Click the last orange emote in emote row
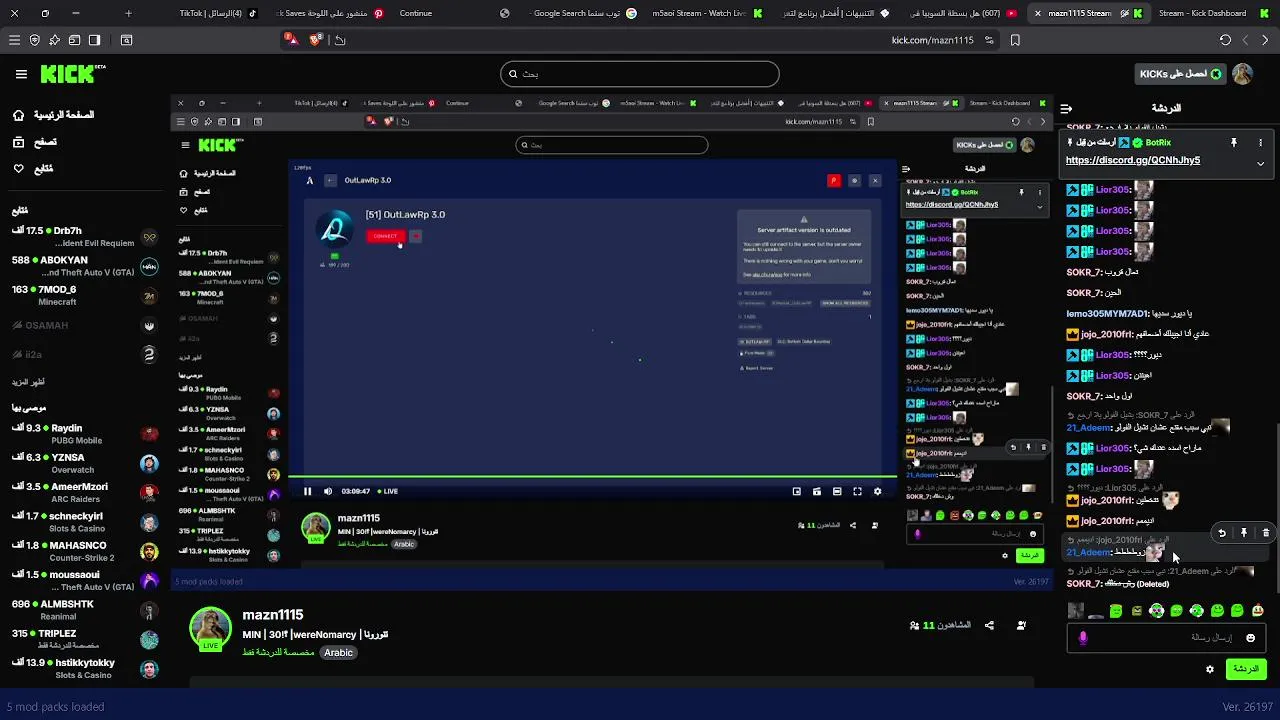Image resolution: width=1280 pixels, height=720 pixels. coord(1257,611)
